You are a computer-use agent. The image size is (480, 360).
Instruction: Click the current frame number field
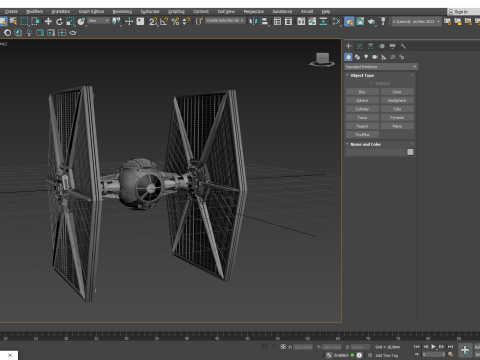point(434,355)
